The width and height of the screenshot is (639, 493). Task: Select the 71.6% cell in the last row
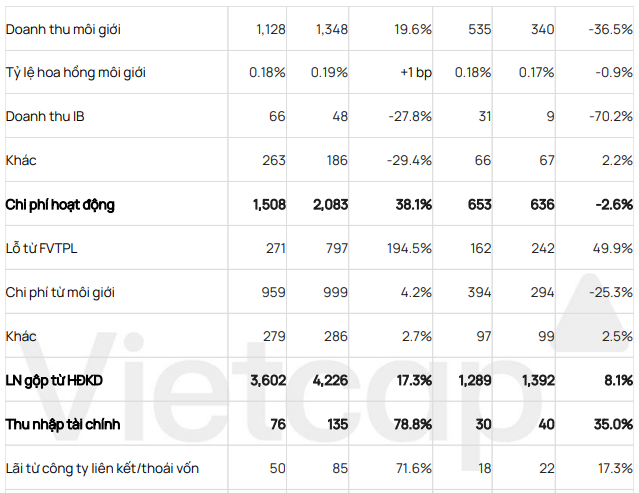pos(412,469)
